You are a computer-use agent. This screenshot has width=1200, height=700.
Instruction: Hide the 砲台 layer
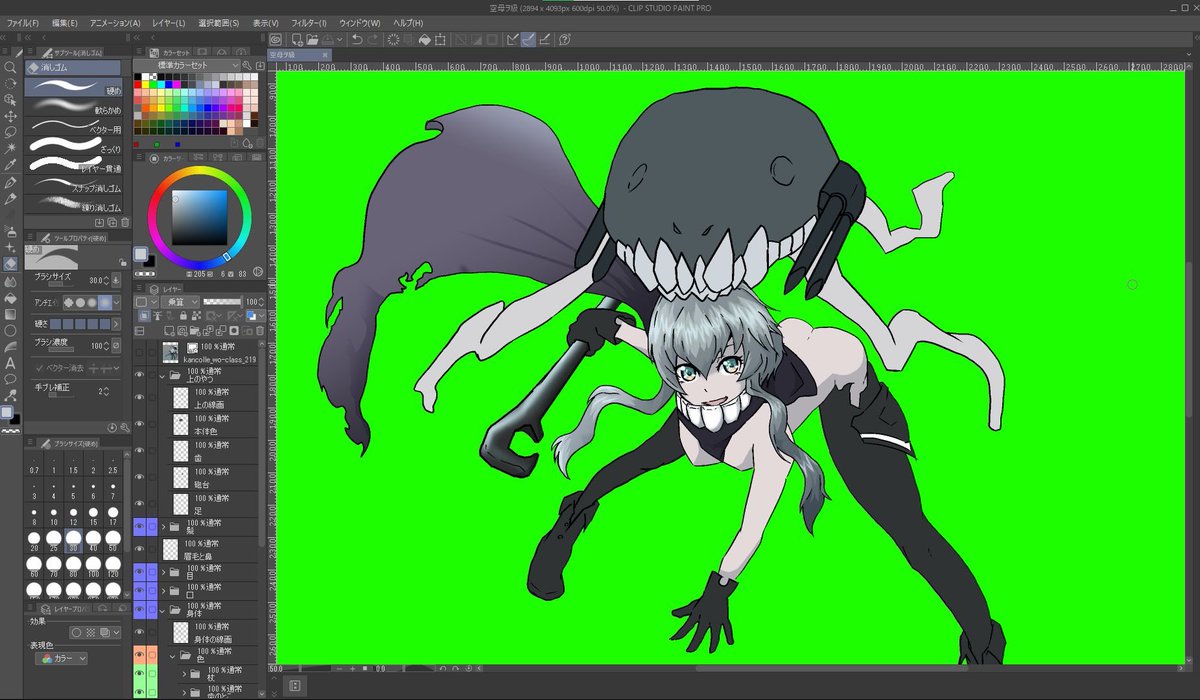pyautogui.click(x=139, y=477)
